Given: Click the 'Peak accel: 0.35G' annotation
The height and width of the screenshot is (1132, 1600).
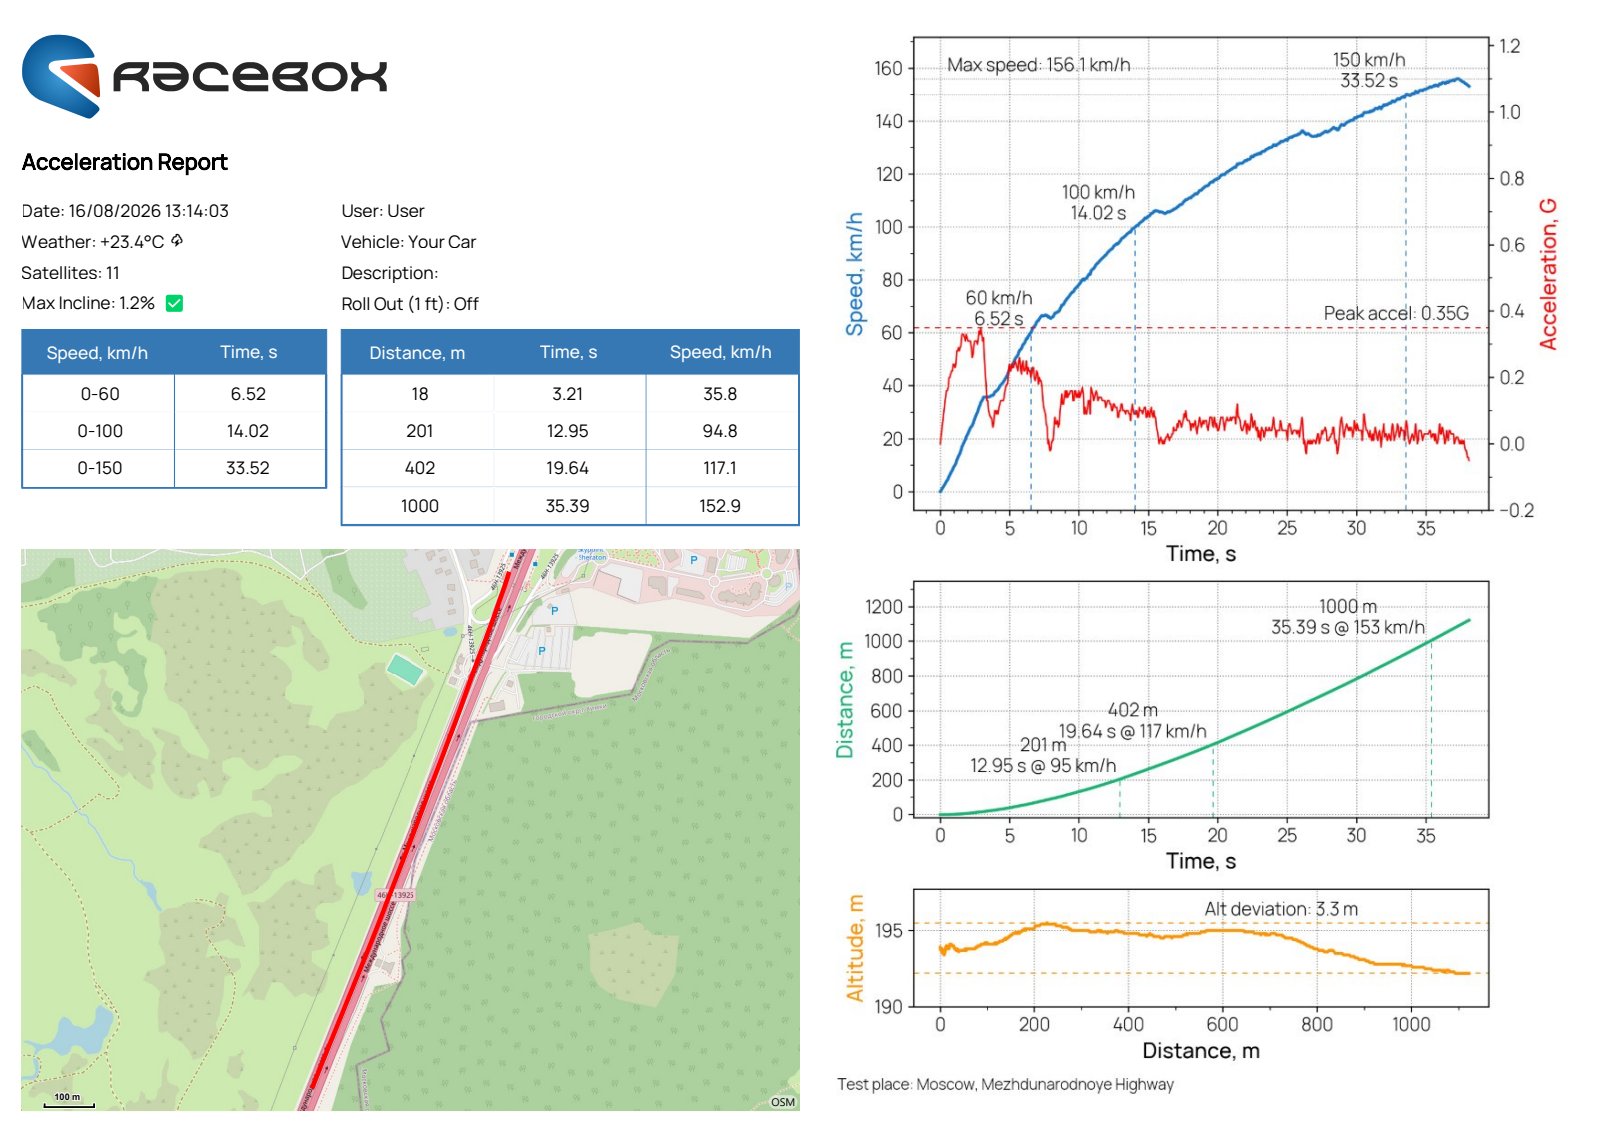Looking at the screenshot, I should pos(1396,313).
